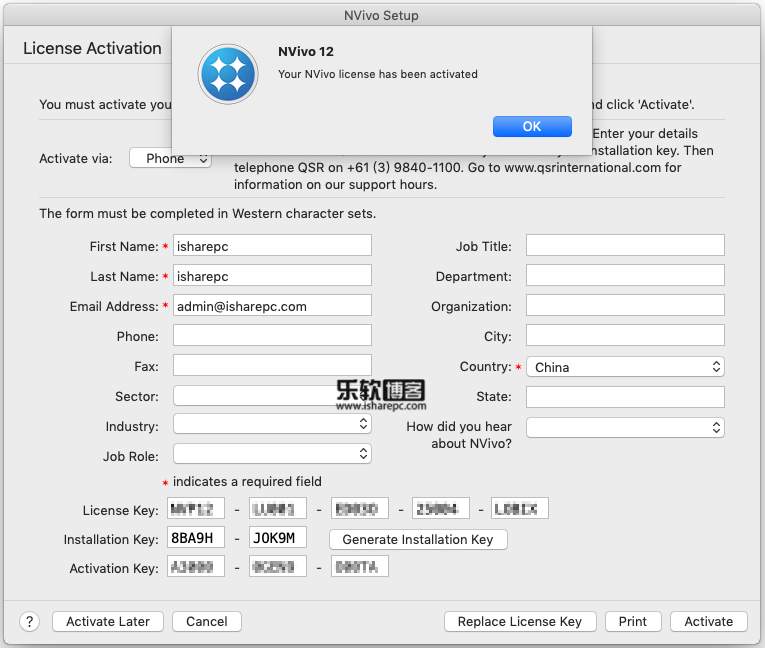Open the help question mark button

click(x=29, y=622)
